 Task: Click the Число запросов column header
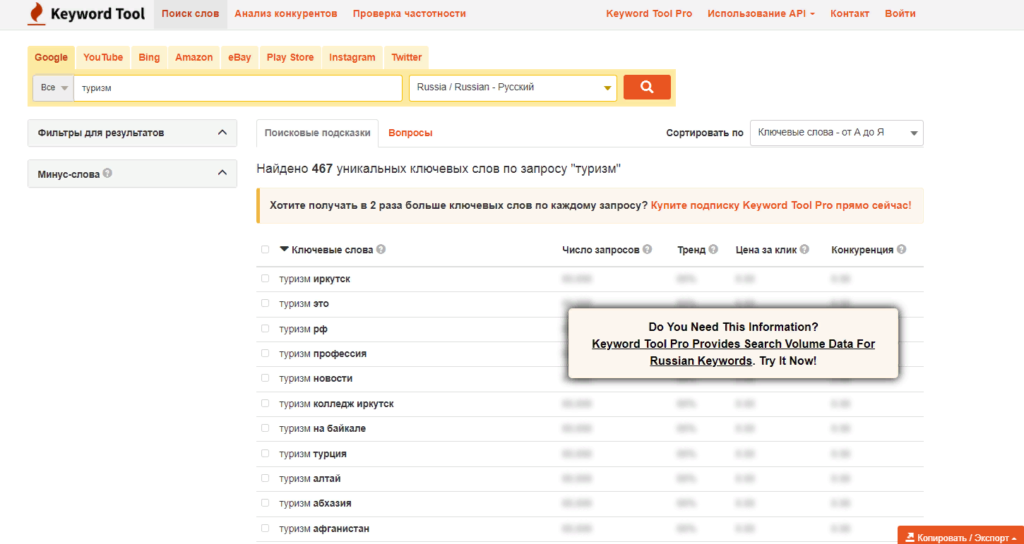click(600, 249)
